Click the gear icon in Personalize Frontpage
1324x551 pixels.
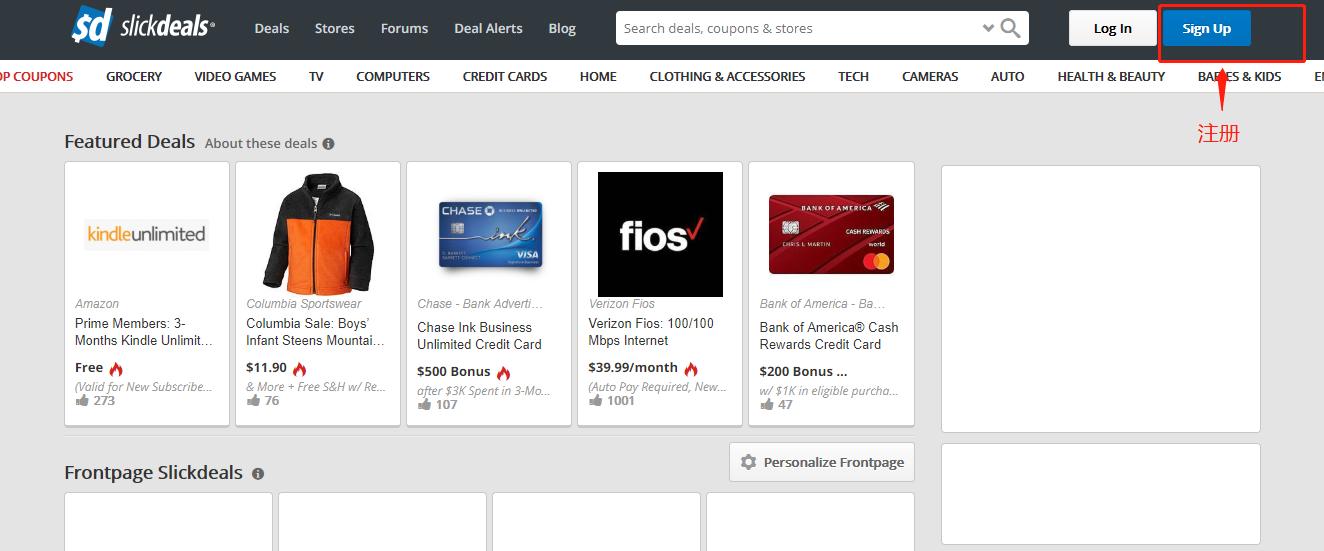(x=748, y=462)
